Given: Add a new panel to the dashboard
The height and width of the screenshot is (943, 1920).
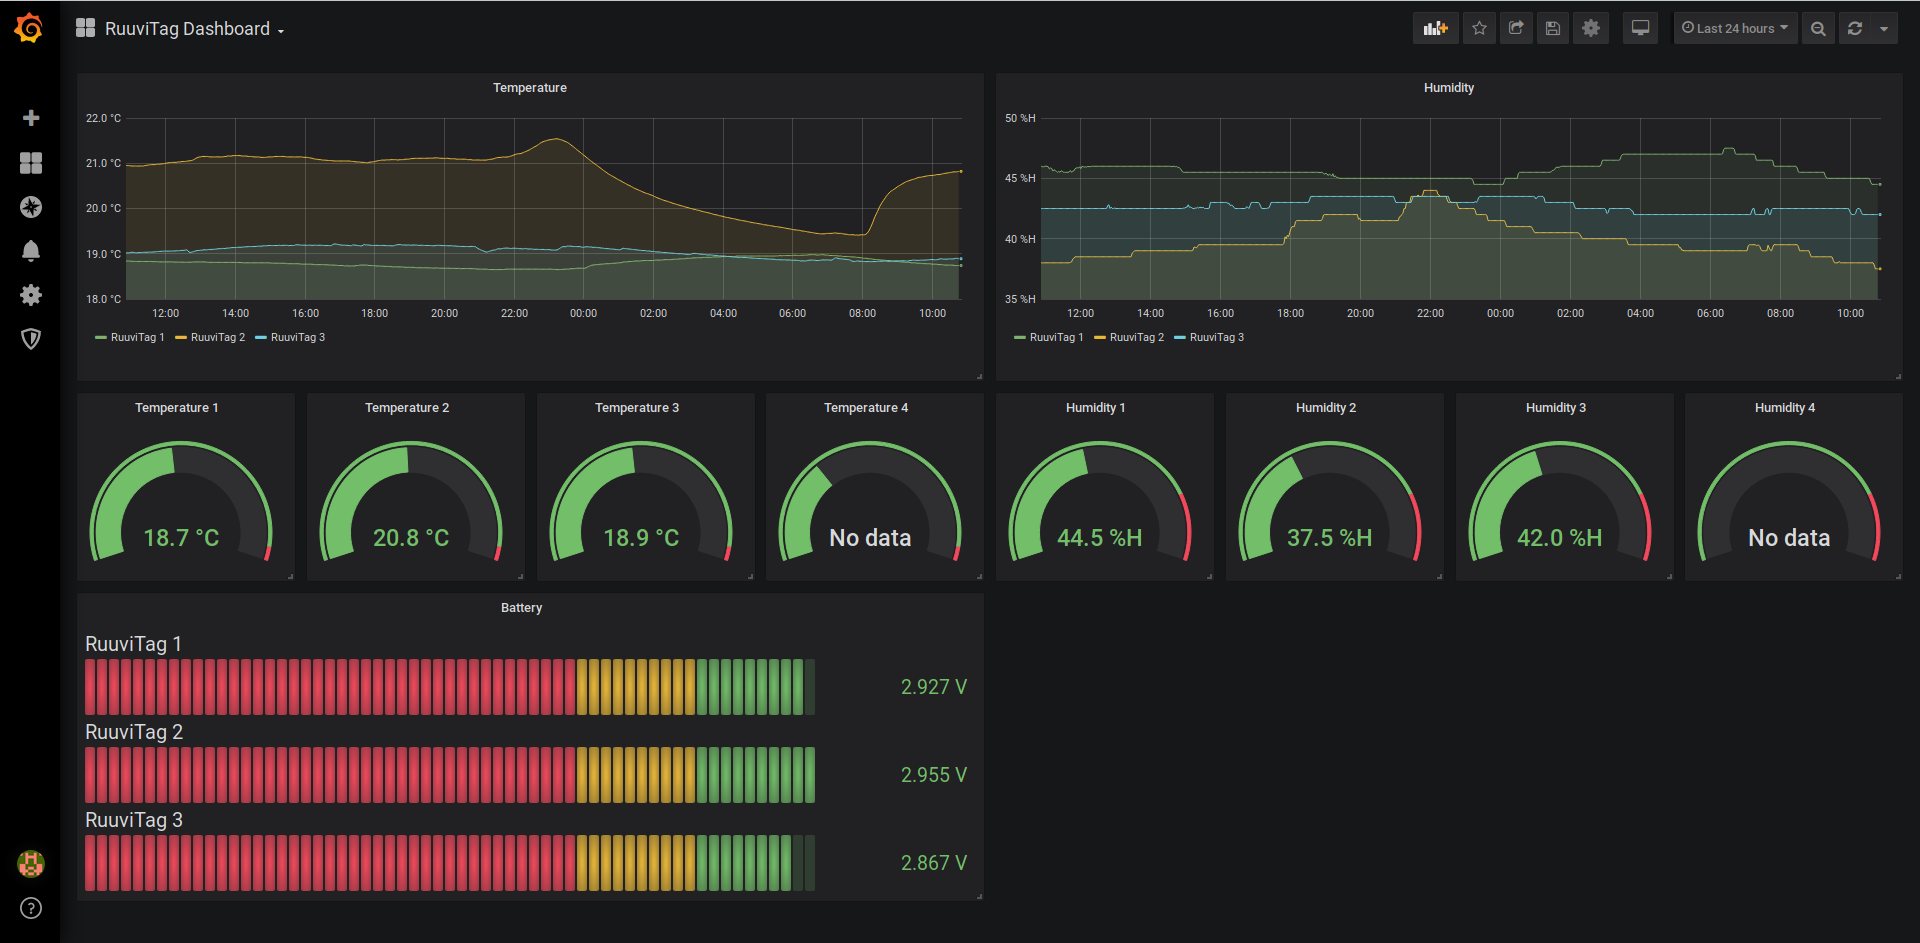Looking at the screenshot, I should click(1436, 28).
